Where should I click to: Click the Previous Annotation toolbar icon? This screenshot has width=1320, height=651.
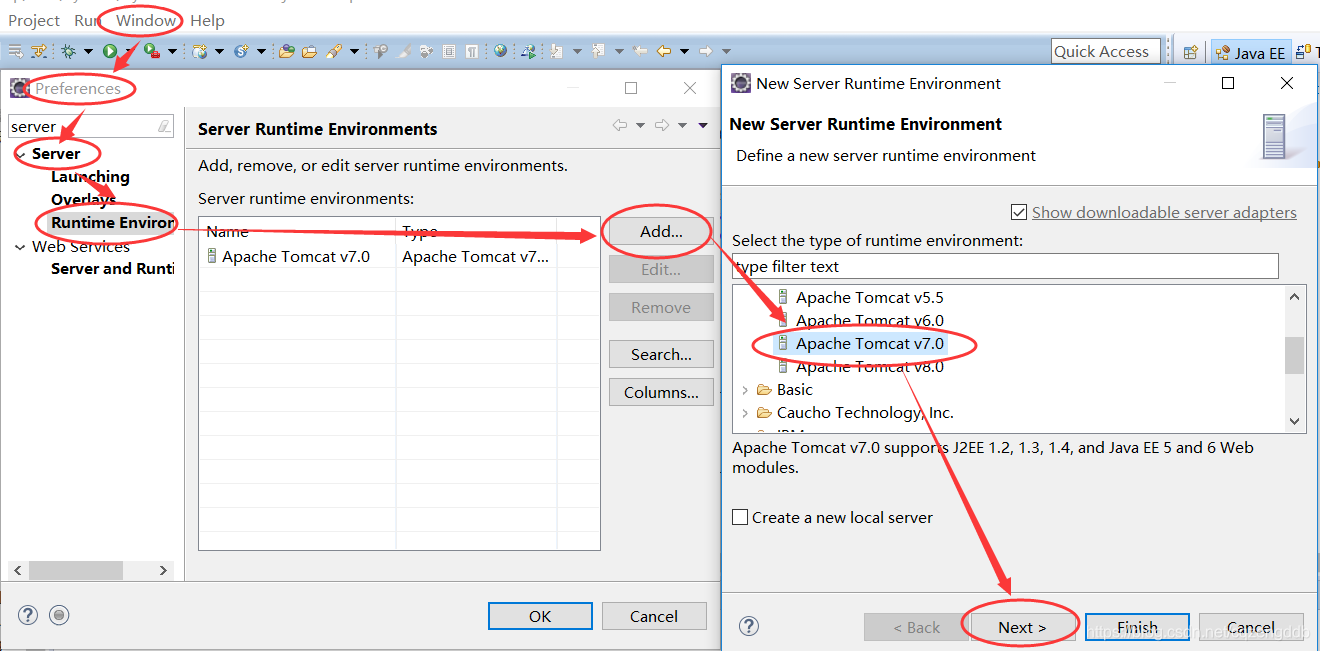(x=598, y=51)
